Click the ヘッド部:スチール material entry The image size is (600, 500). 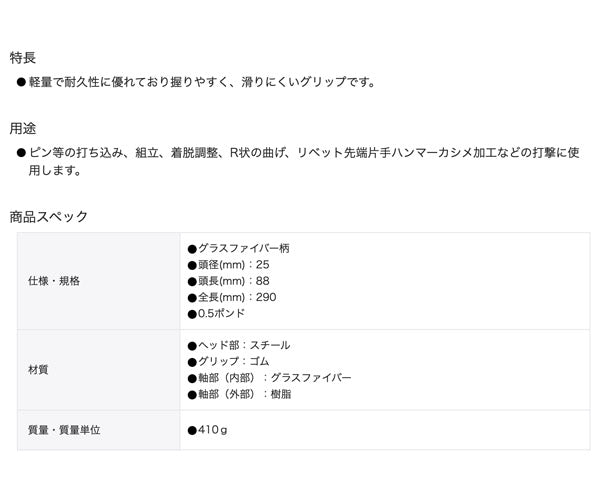coord(240,345)
